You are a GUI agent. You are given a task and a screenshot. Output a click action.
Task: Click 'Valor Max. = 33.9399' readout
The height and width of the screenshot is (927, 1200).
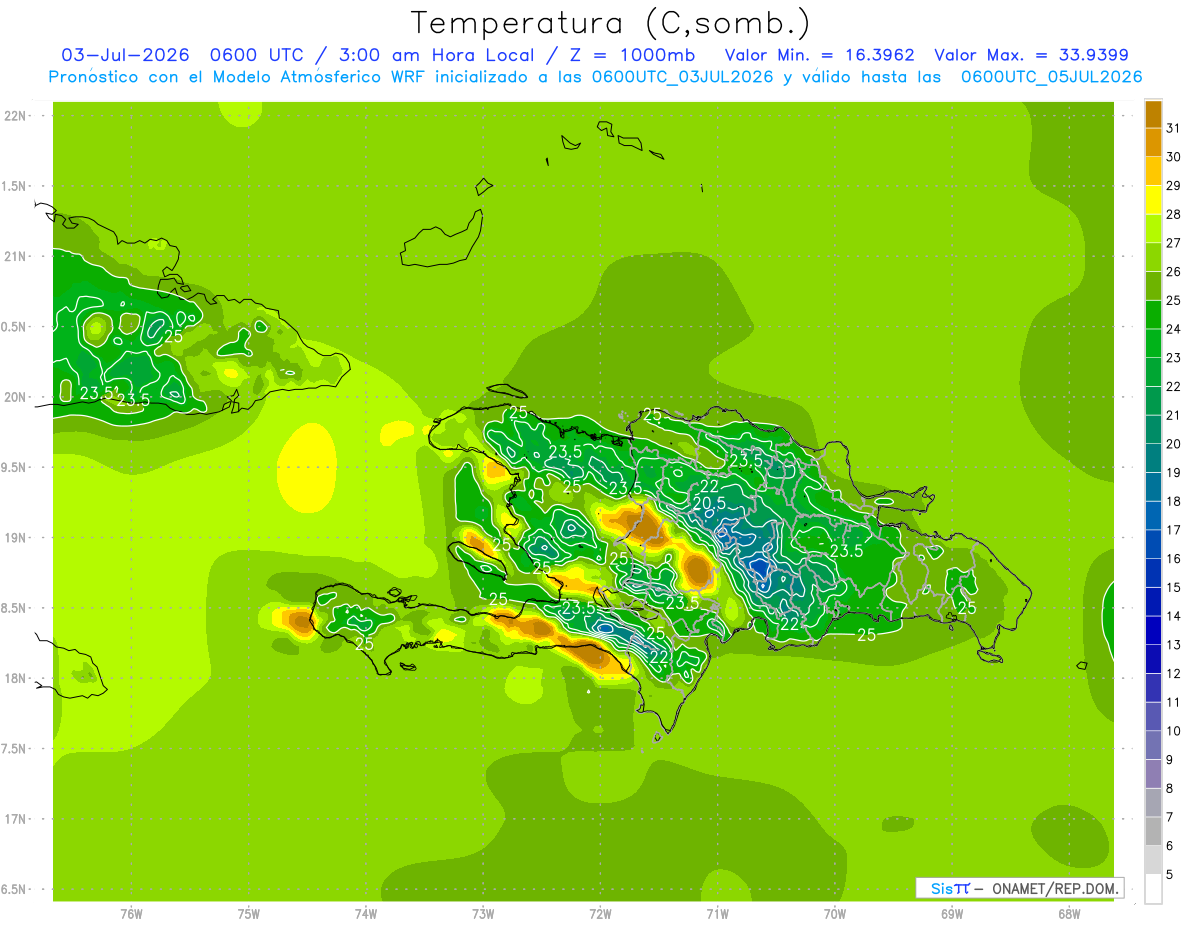(x=1031, y=55)
